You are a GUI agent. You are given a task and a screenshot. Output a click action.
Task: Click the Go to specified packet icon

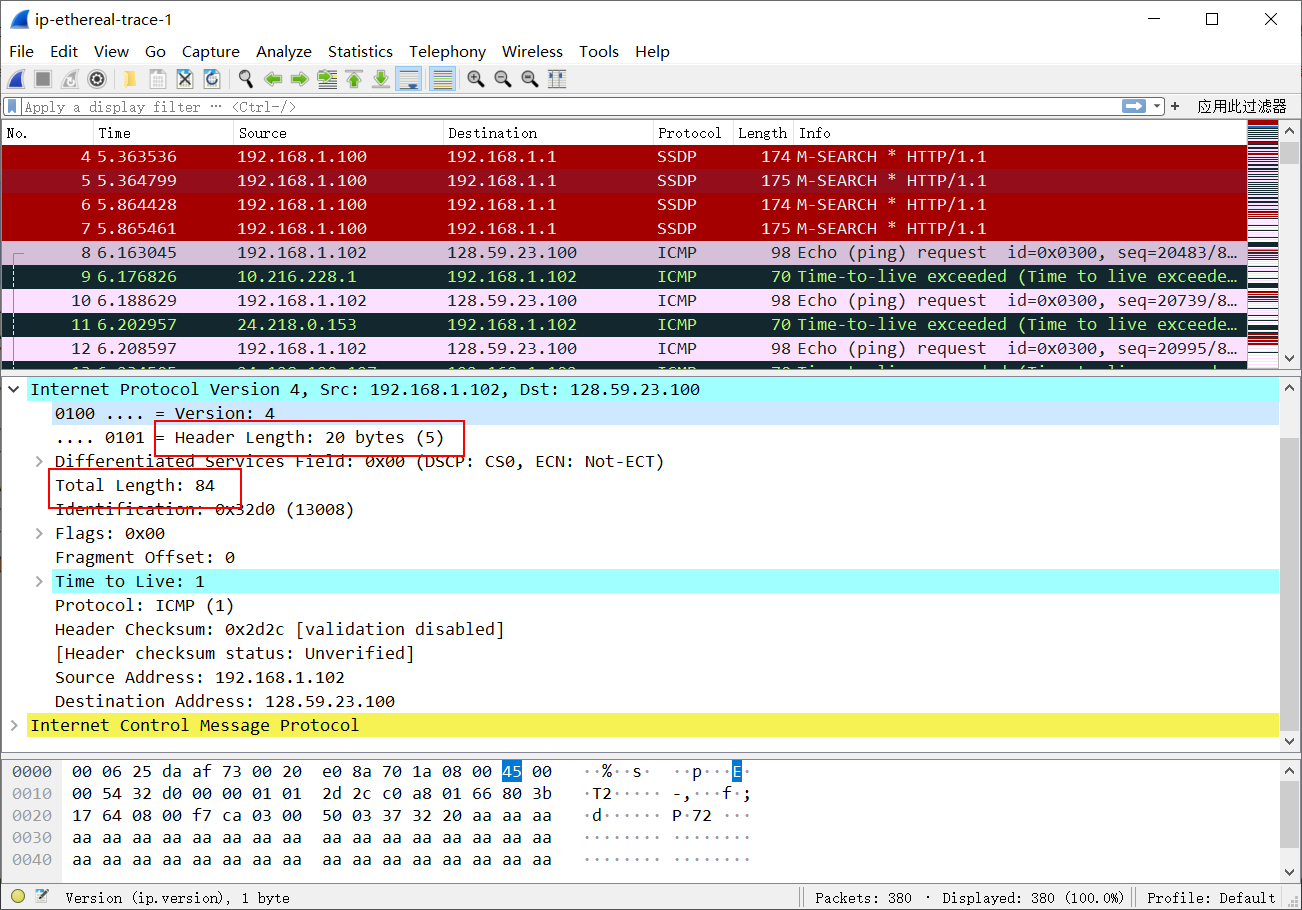point(327,79)
